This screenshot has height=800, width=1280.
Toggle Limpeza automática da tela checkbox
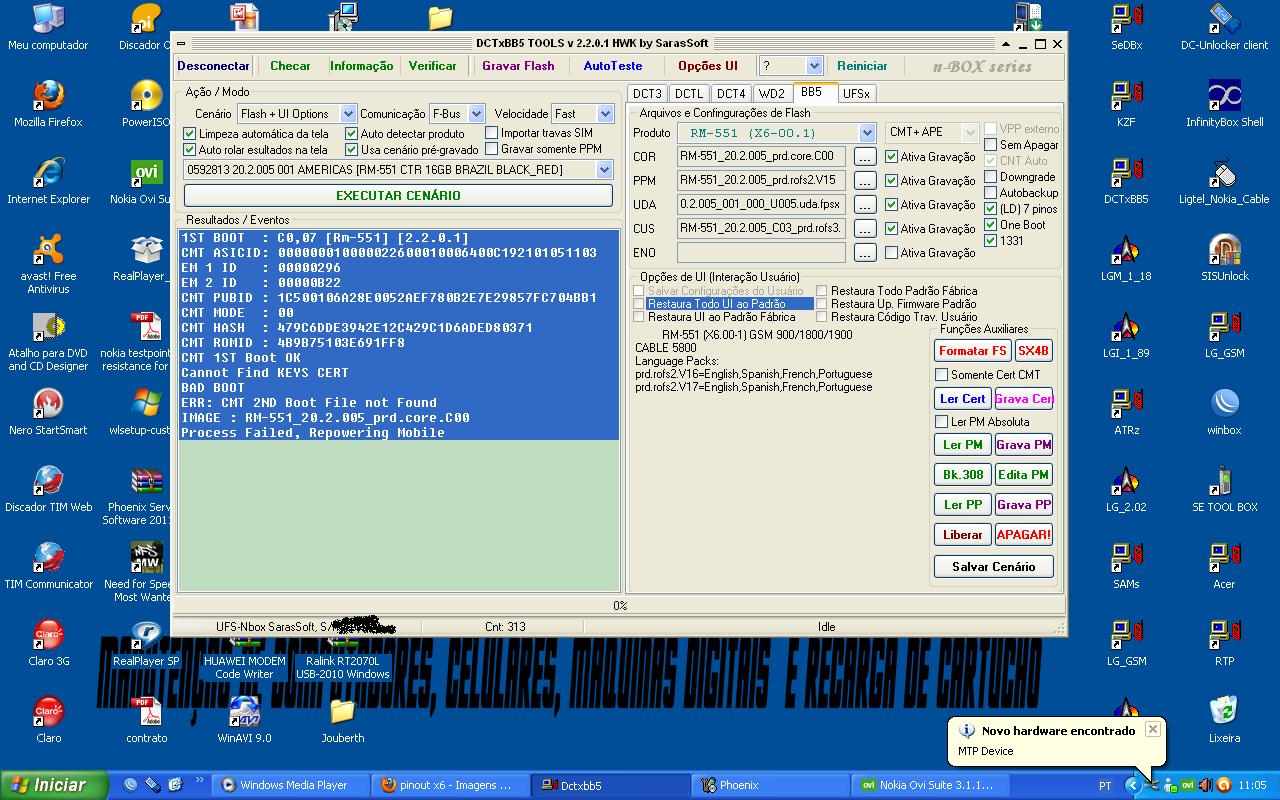(x=190, y=133)
